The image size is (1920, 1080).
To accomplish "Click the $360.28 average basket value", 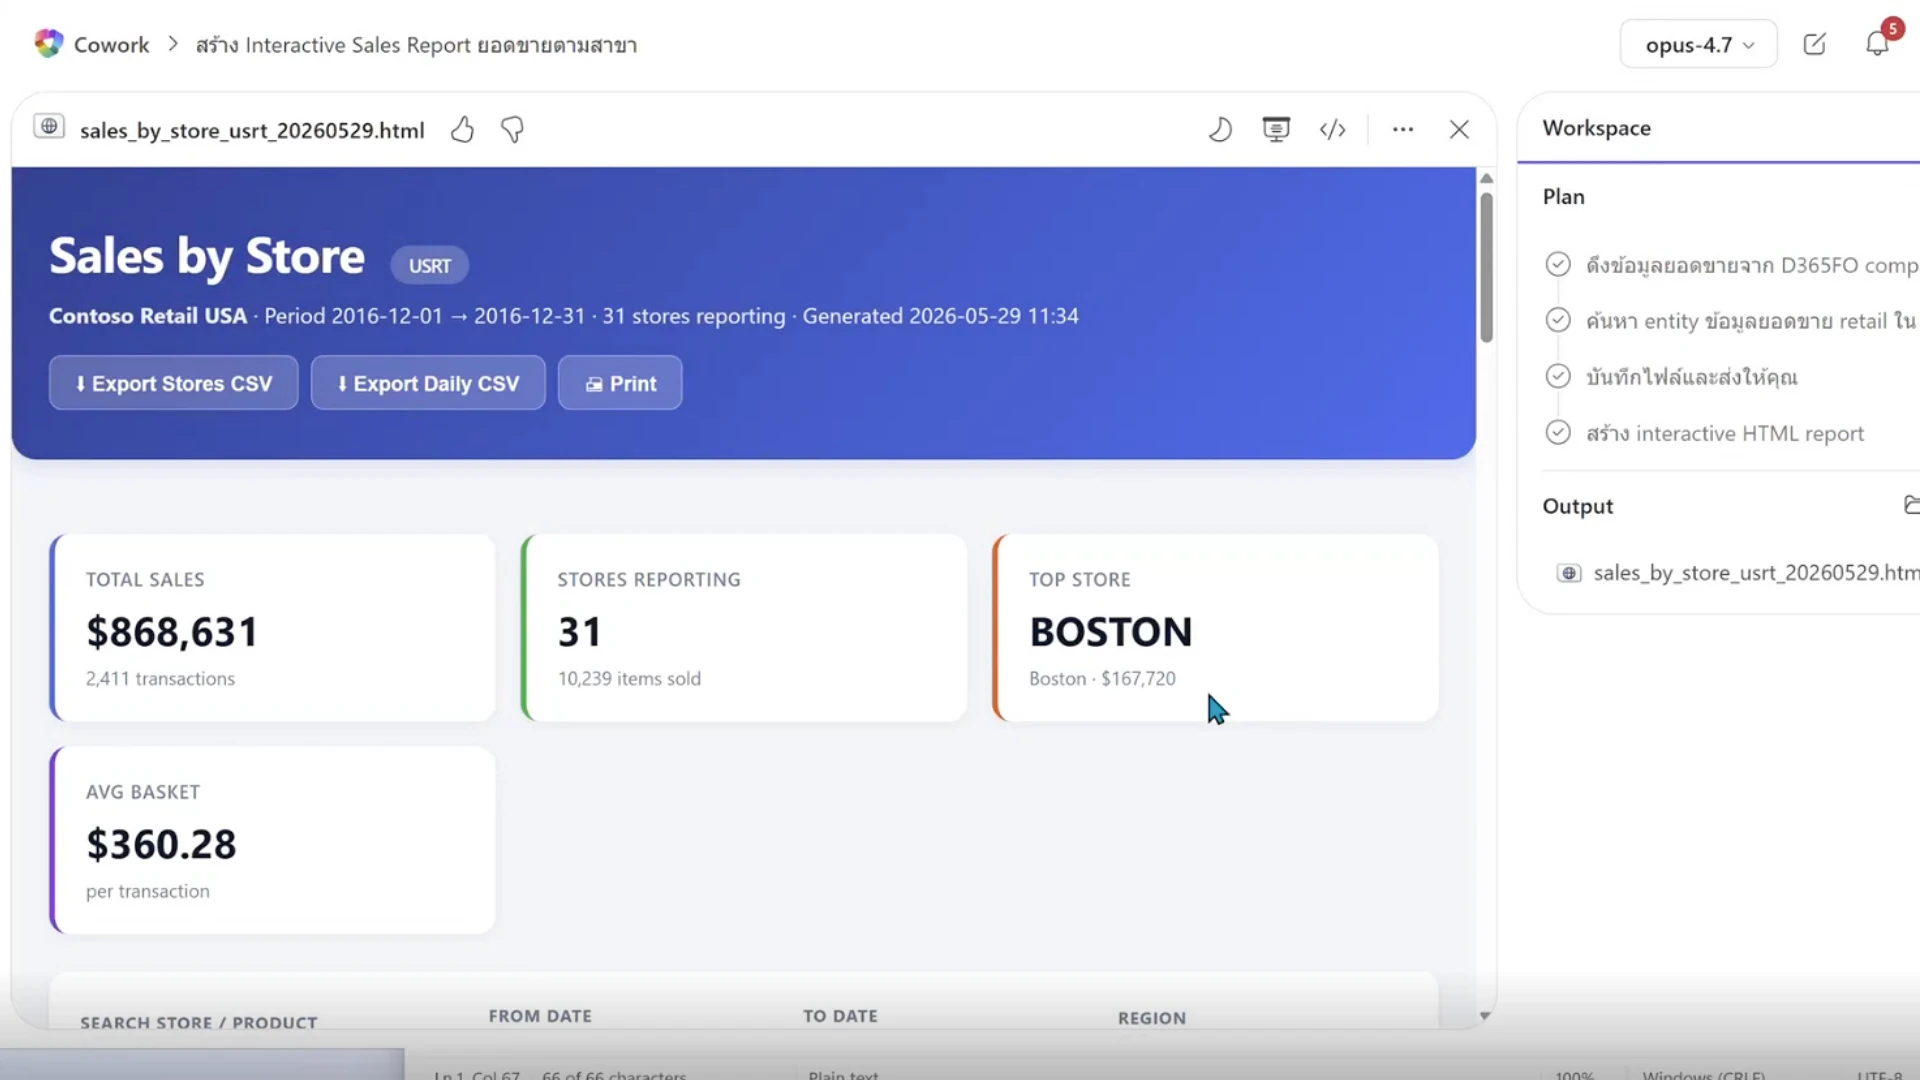I will 161,845.
